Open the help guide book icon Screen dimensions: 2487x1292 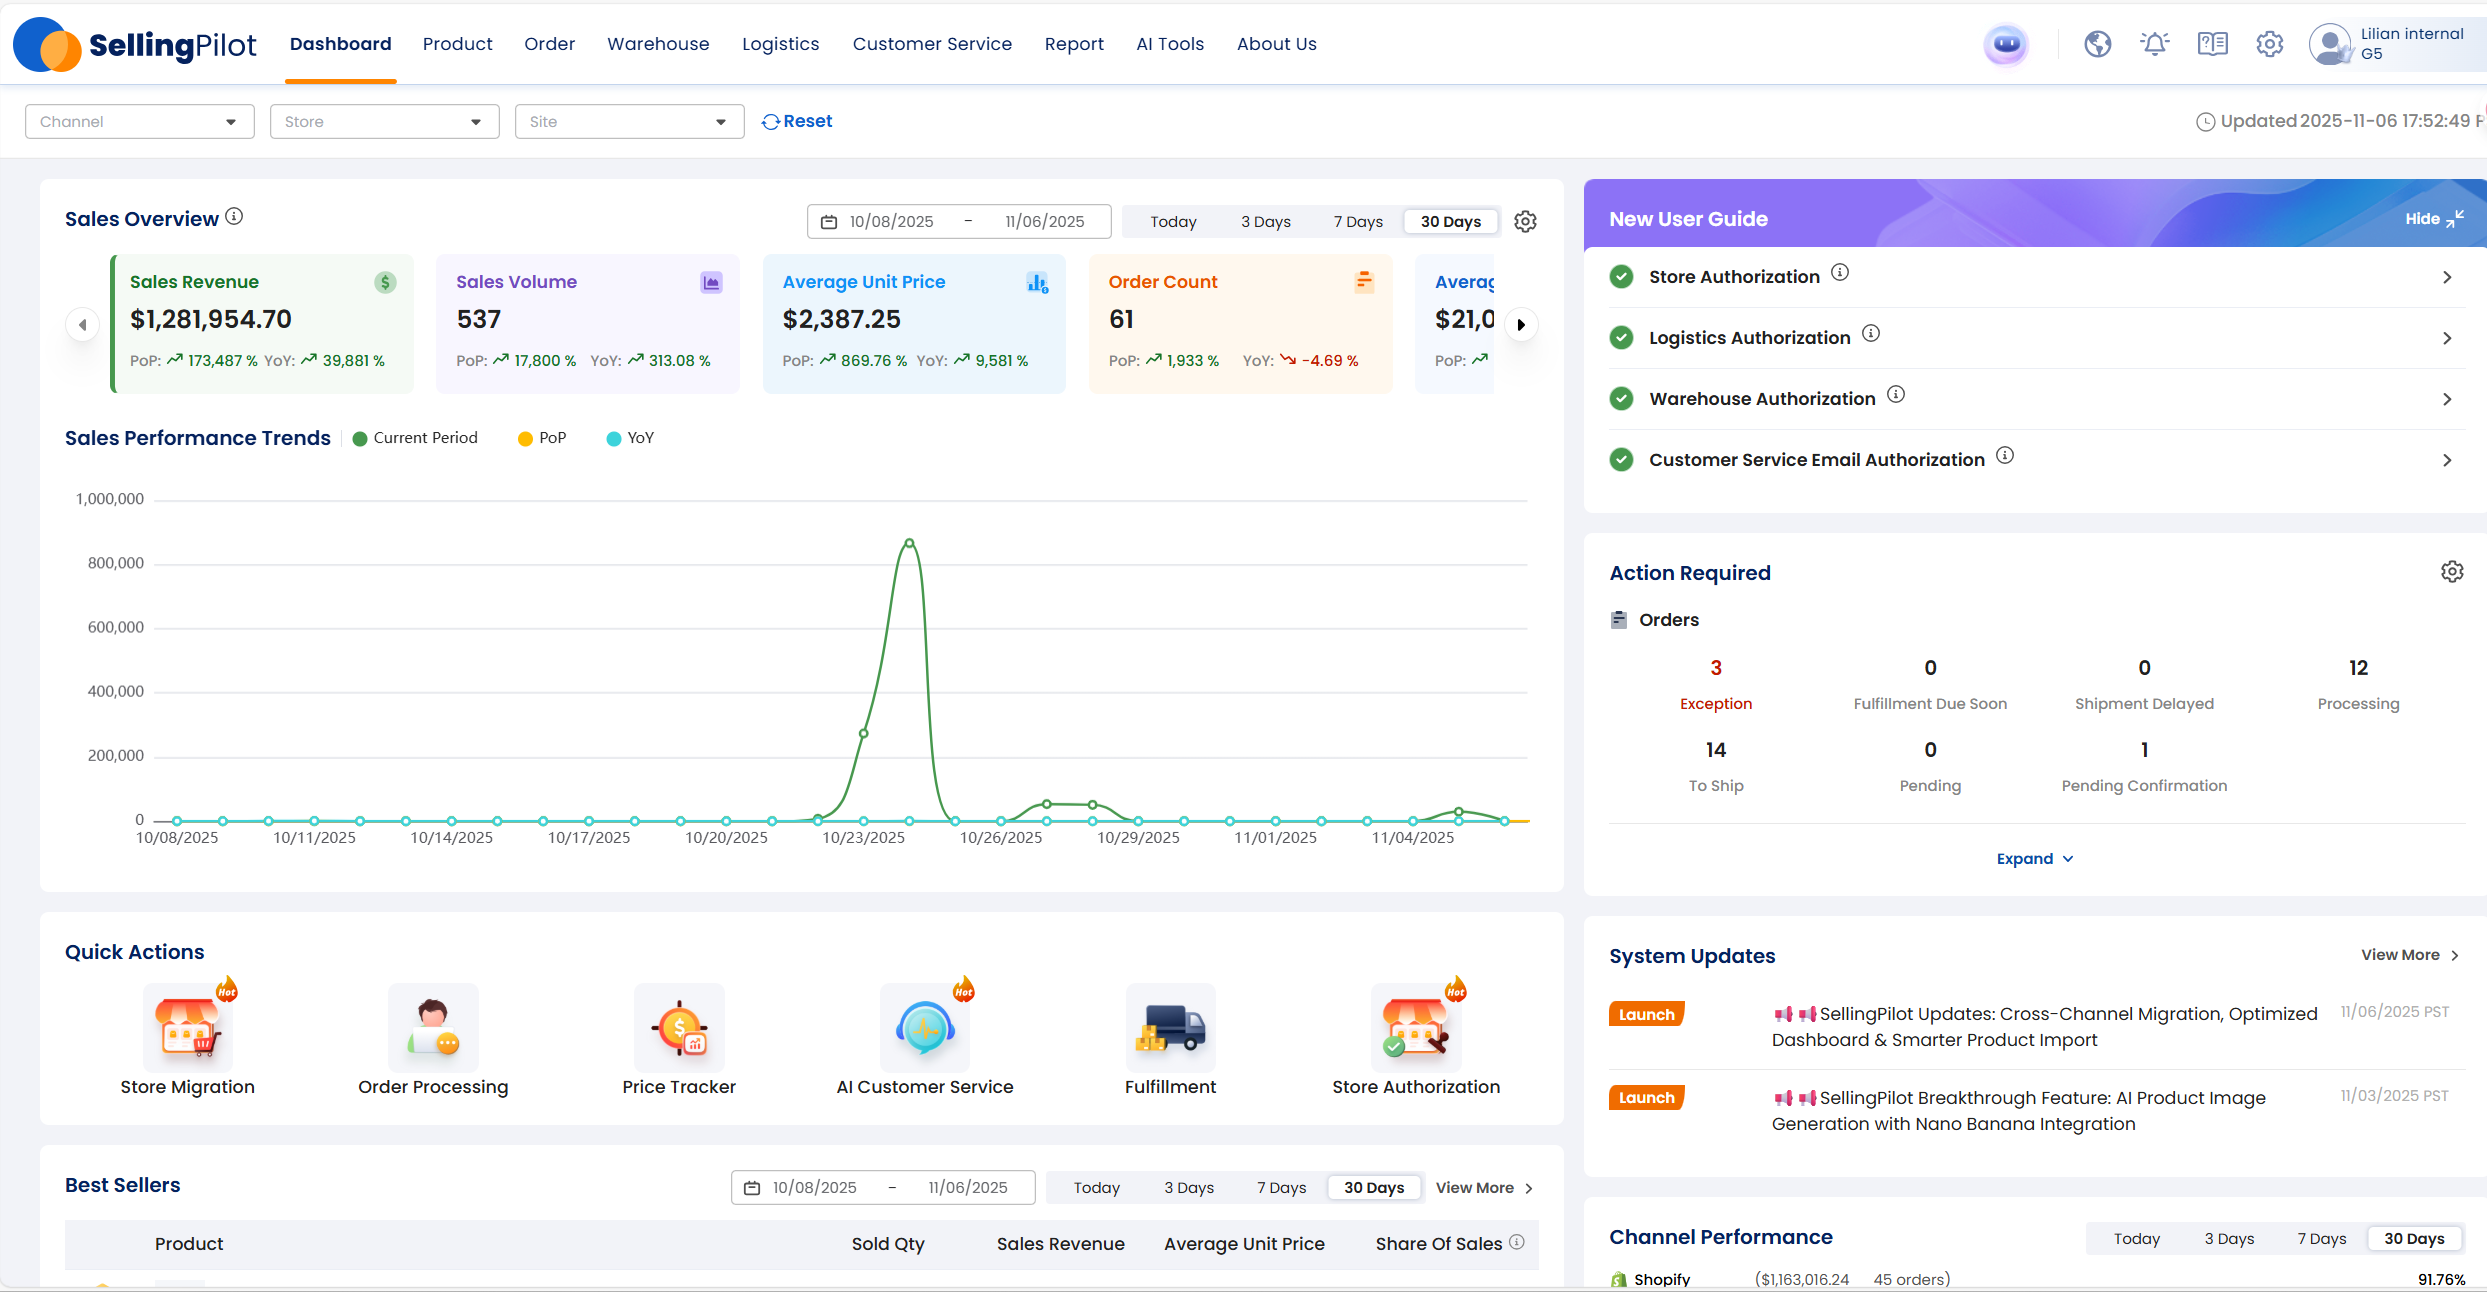point(2212,44)
